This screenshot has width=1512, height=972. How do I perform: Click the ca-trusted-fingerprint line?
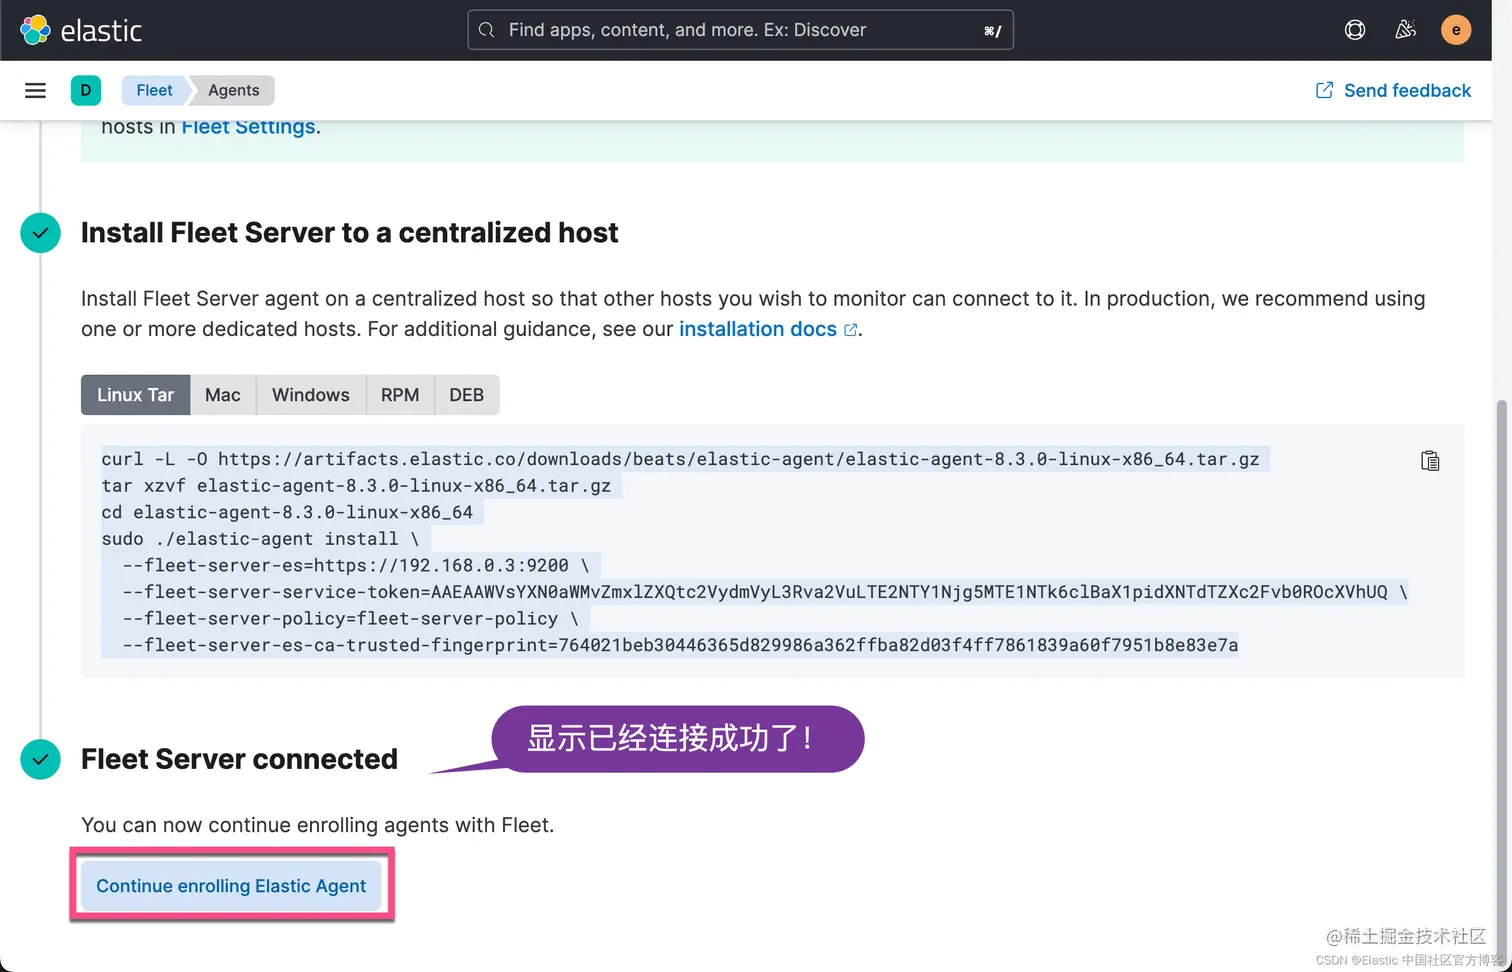pos(680,645)
